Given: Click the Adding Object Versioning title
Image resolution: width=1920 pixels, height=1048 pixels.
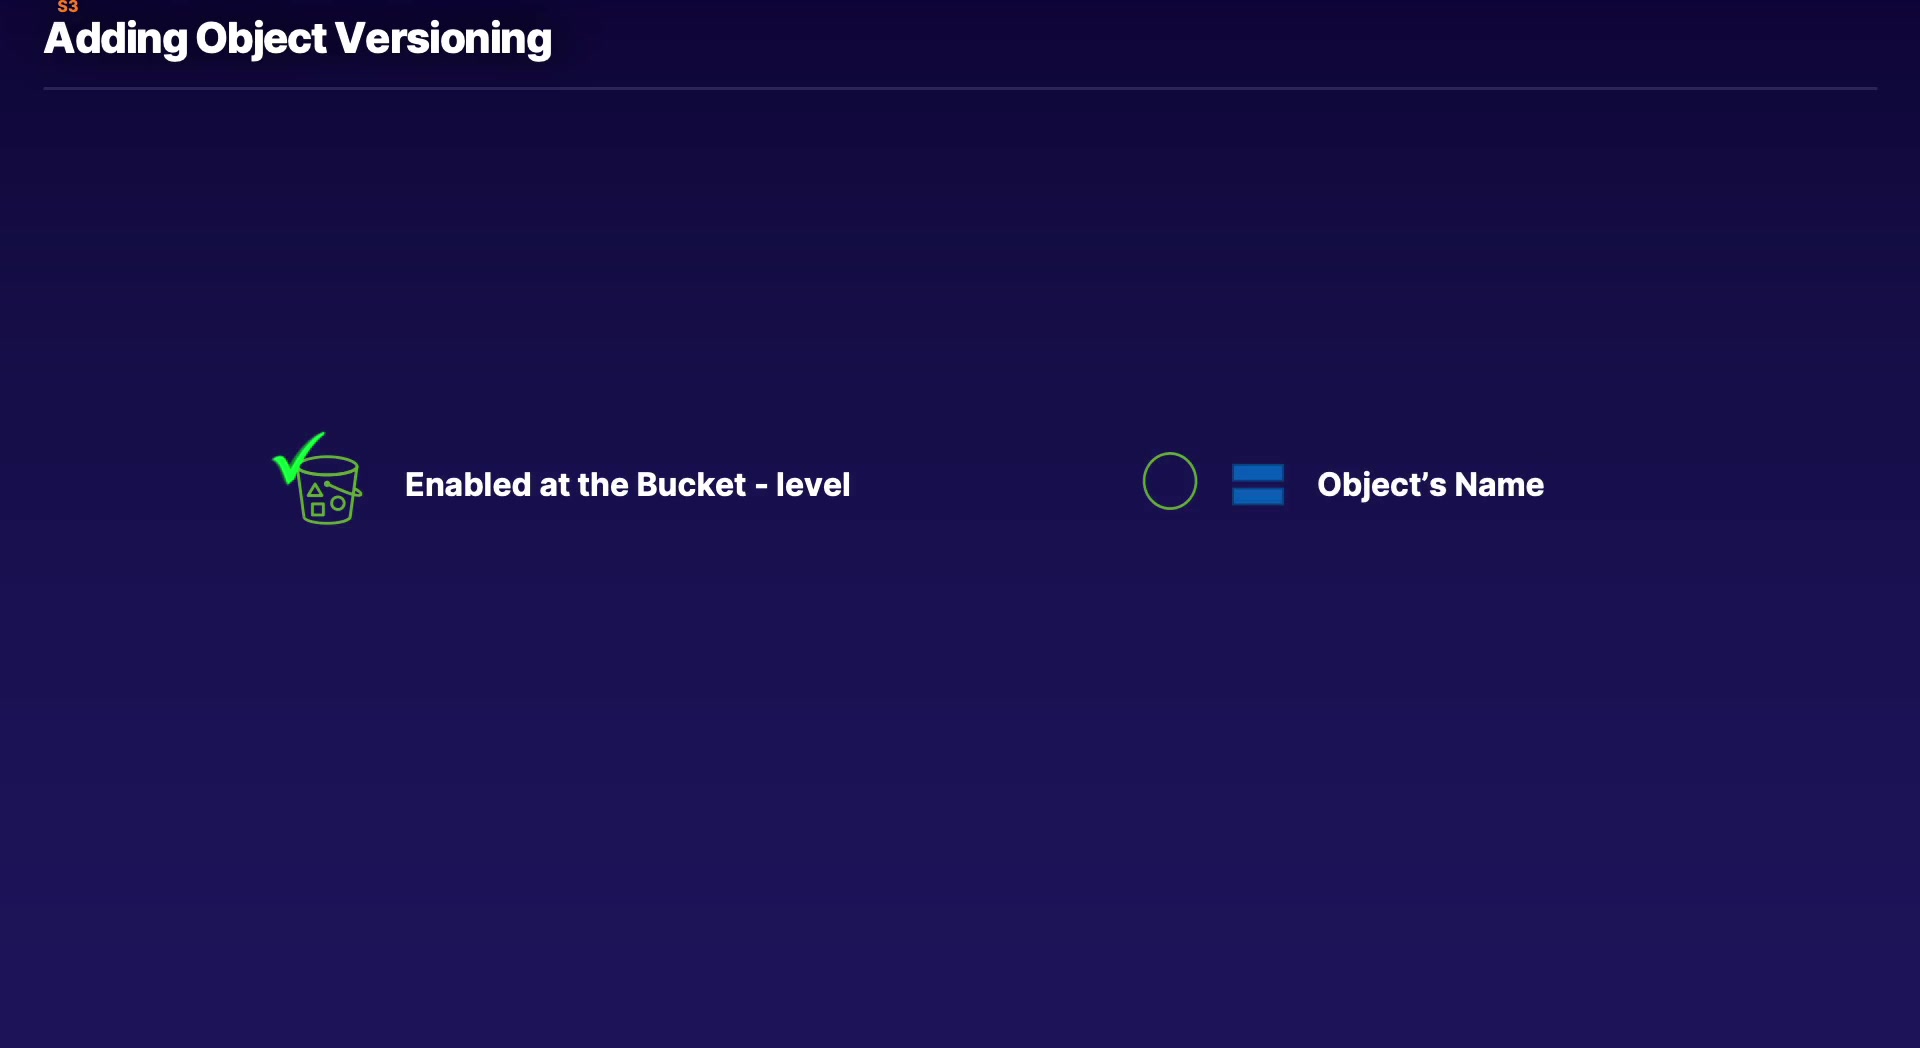Looking at the screenshot, I should [297, 39].
